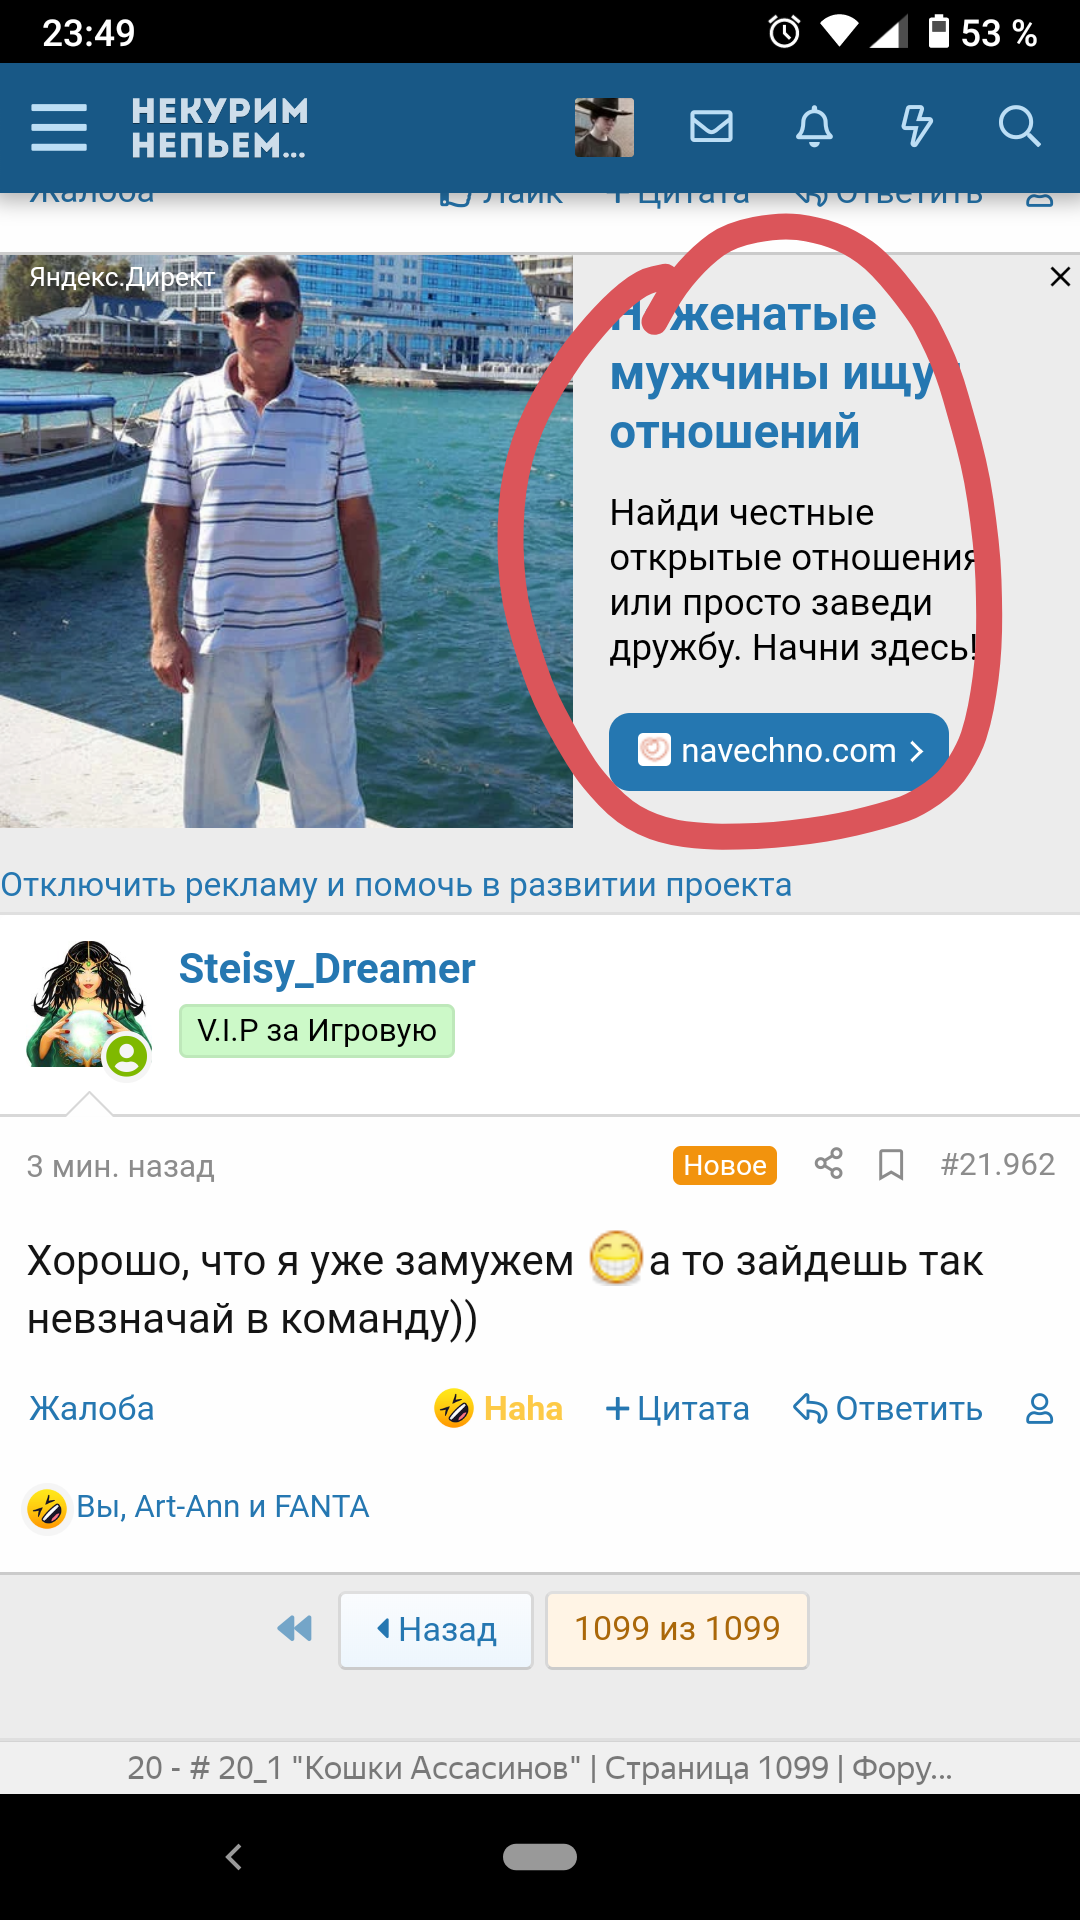Bookmark the Steisy_Dreamer post
The image size is (1080, 1920).
[891, 1164]
